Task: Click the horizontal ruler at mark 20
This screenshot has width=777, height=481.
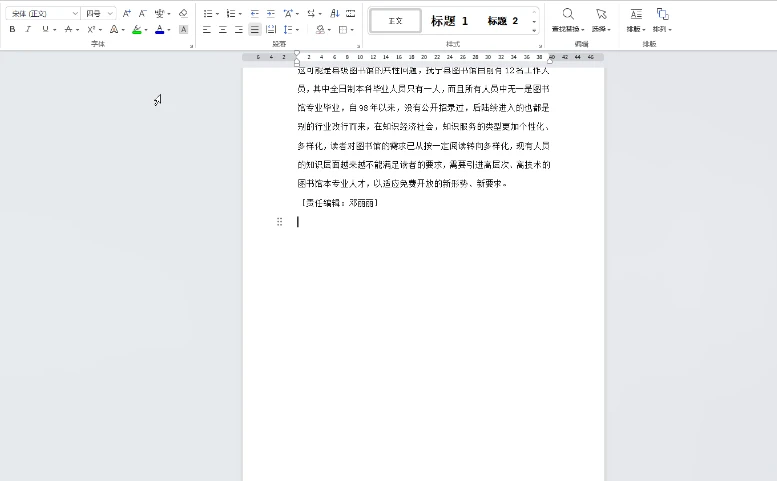Action: tap(424, 57)
